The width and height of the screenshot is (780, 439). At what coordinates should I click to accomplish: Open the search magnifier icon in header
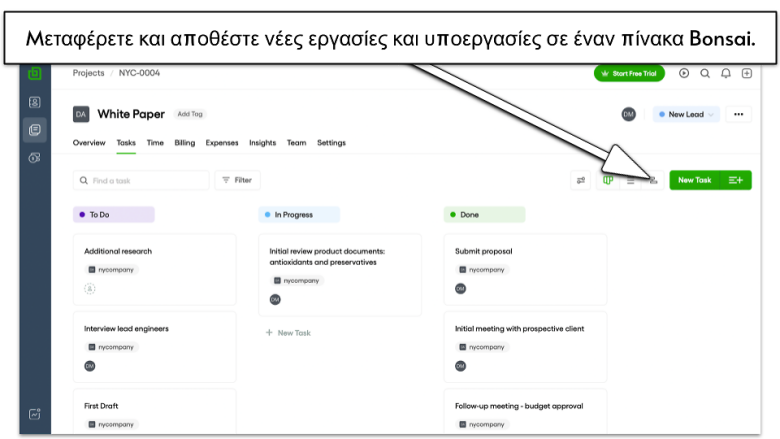click(705, 74)
